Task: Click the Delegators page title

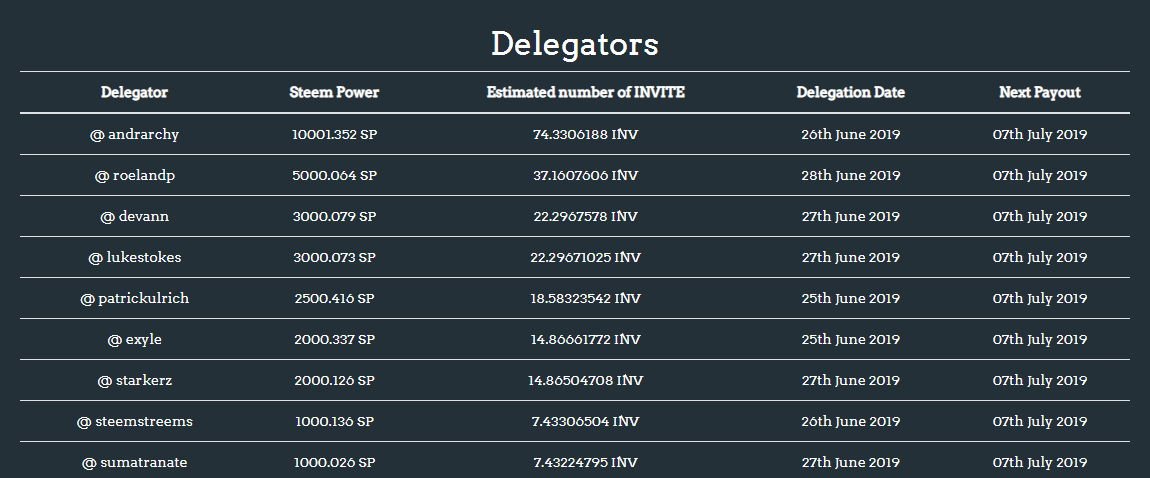Action: click(575, 44)
